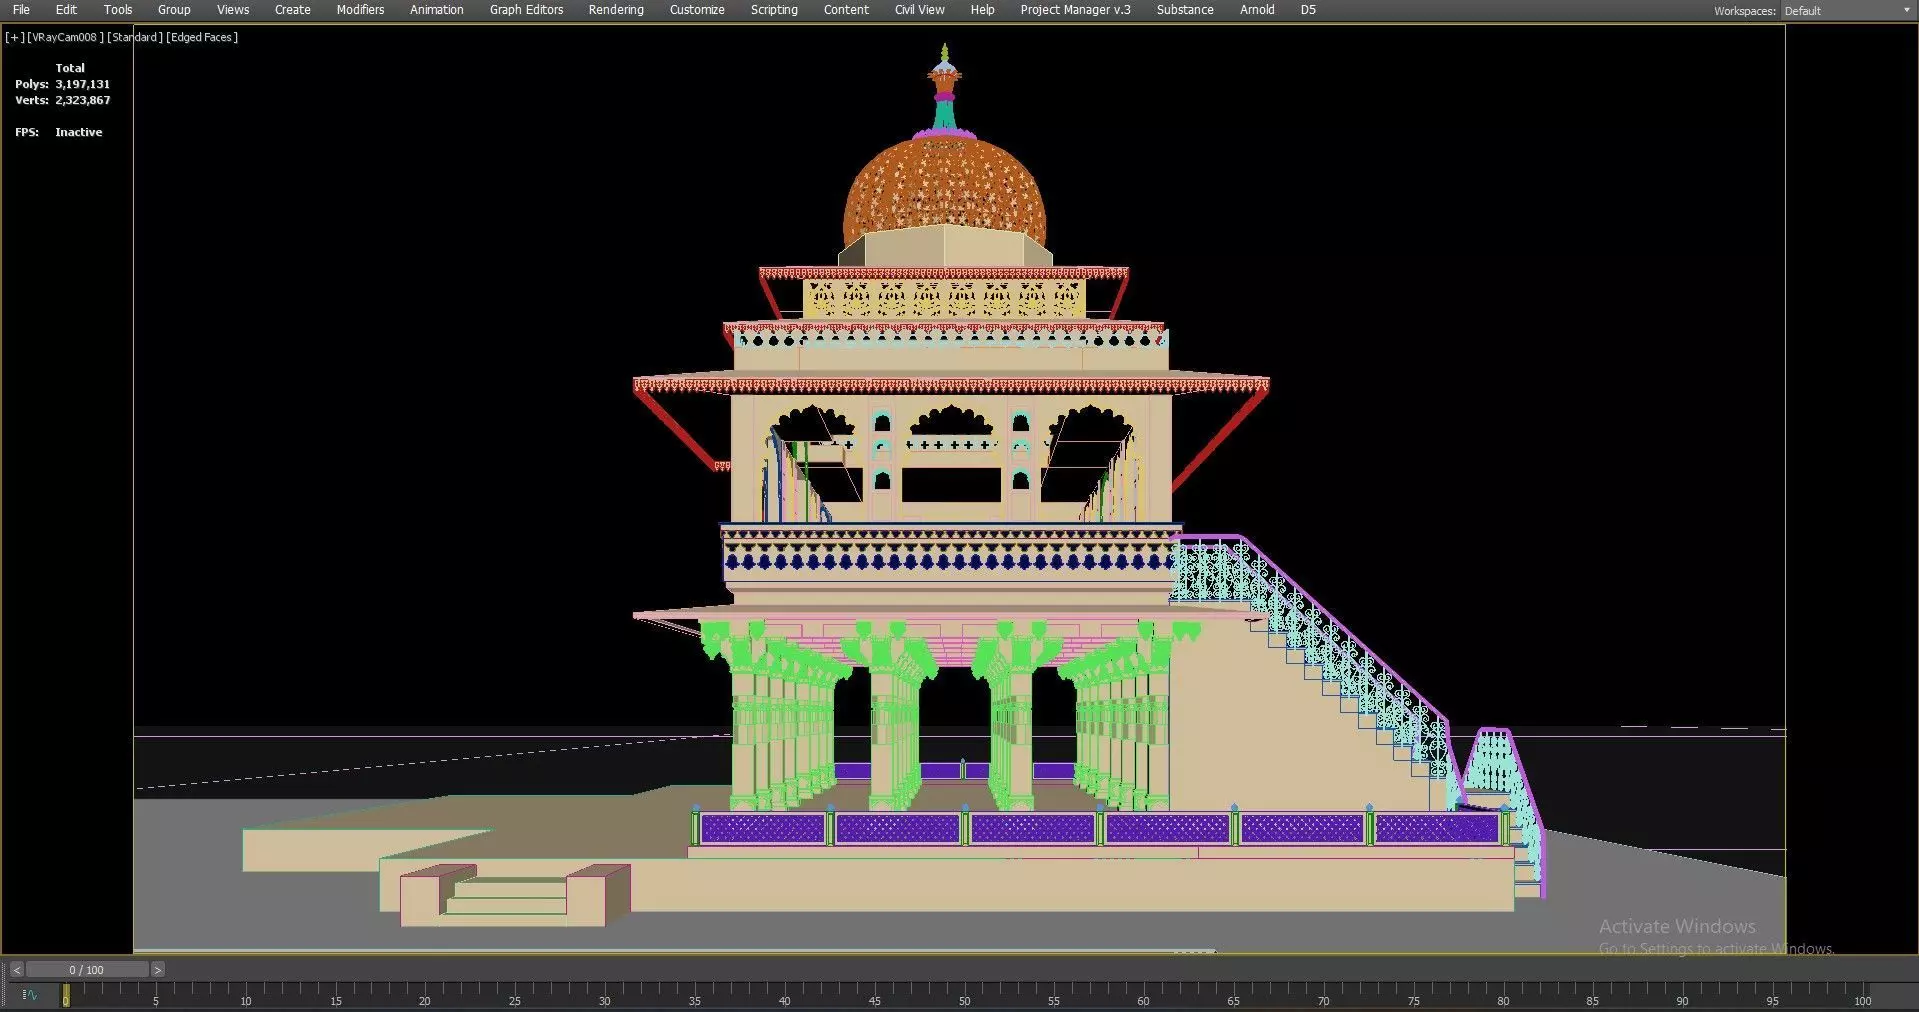Open the Rendering menu
This screenshot has width=1919, height=1012.
[x=616, y=10]
